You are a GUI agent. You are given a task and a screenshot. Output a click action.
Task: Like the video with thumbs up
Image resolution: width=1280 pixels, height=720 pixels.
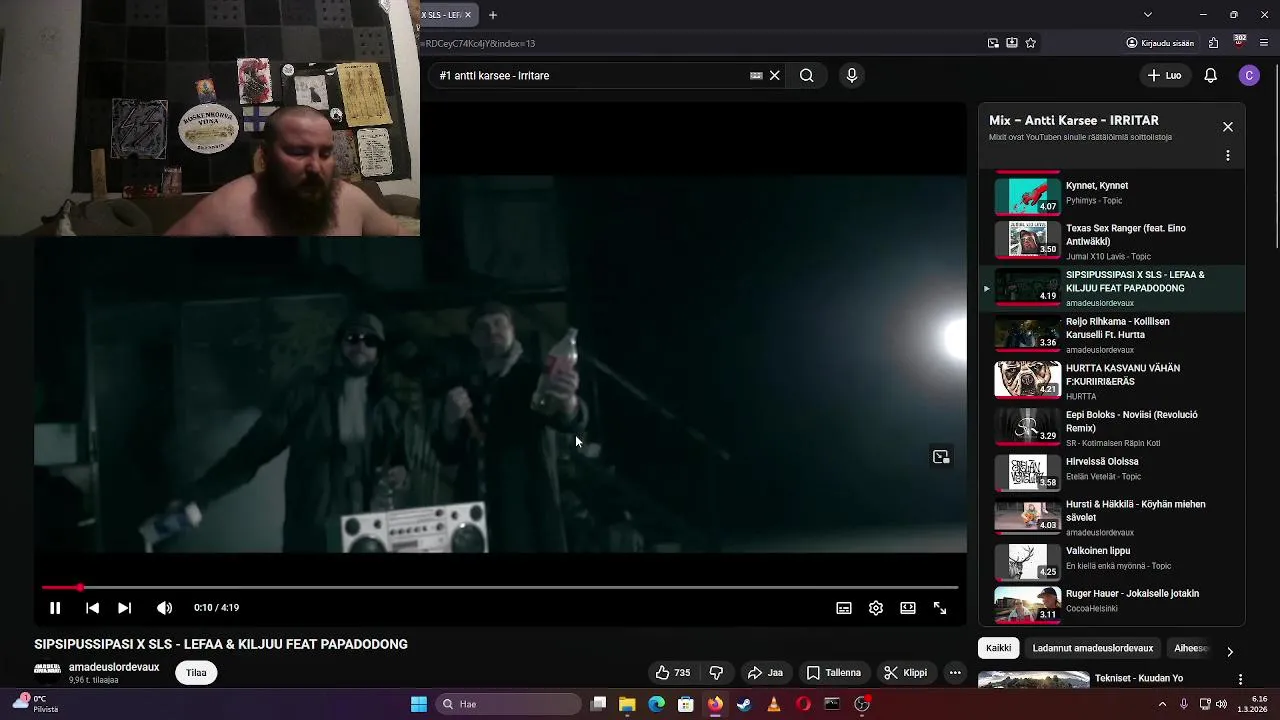673,673
